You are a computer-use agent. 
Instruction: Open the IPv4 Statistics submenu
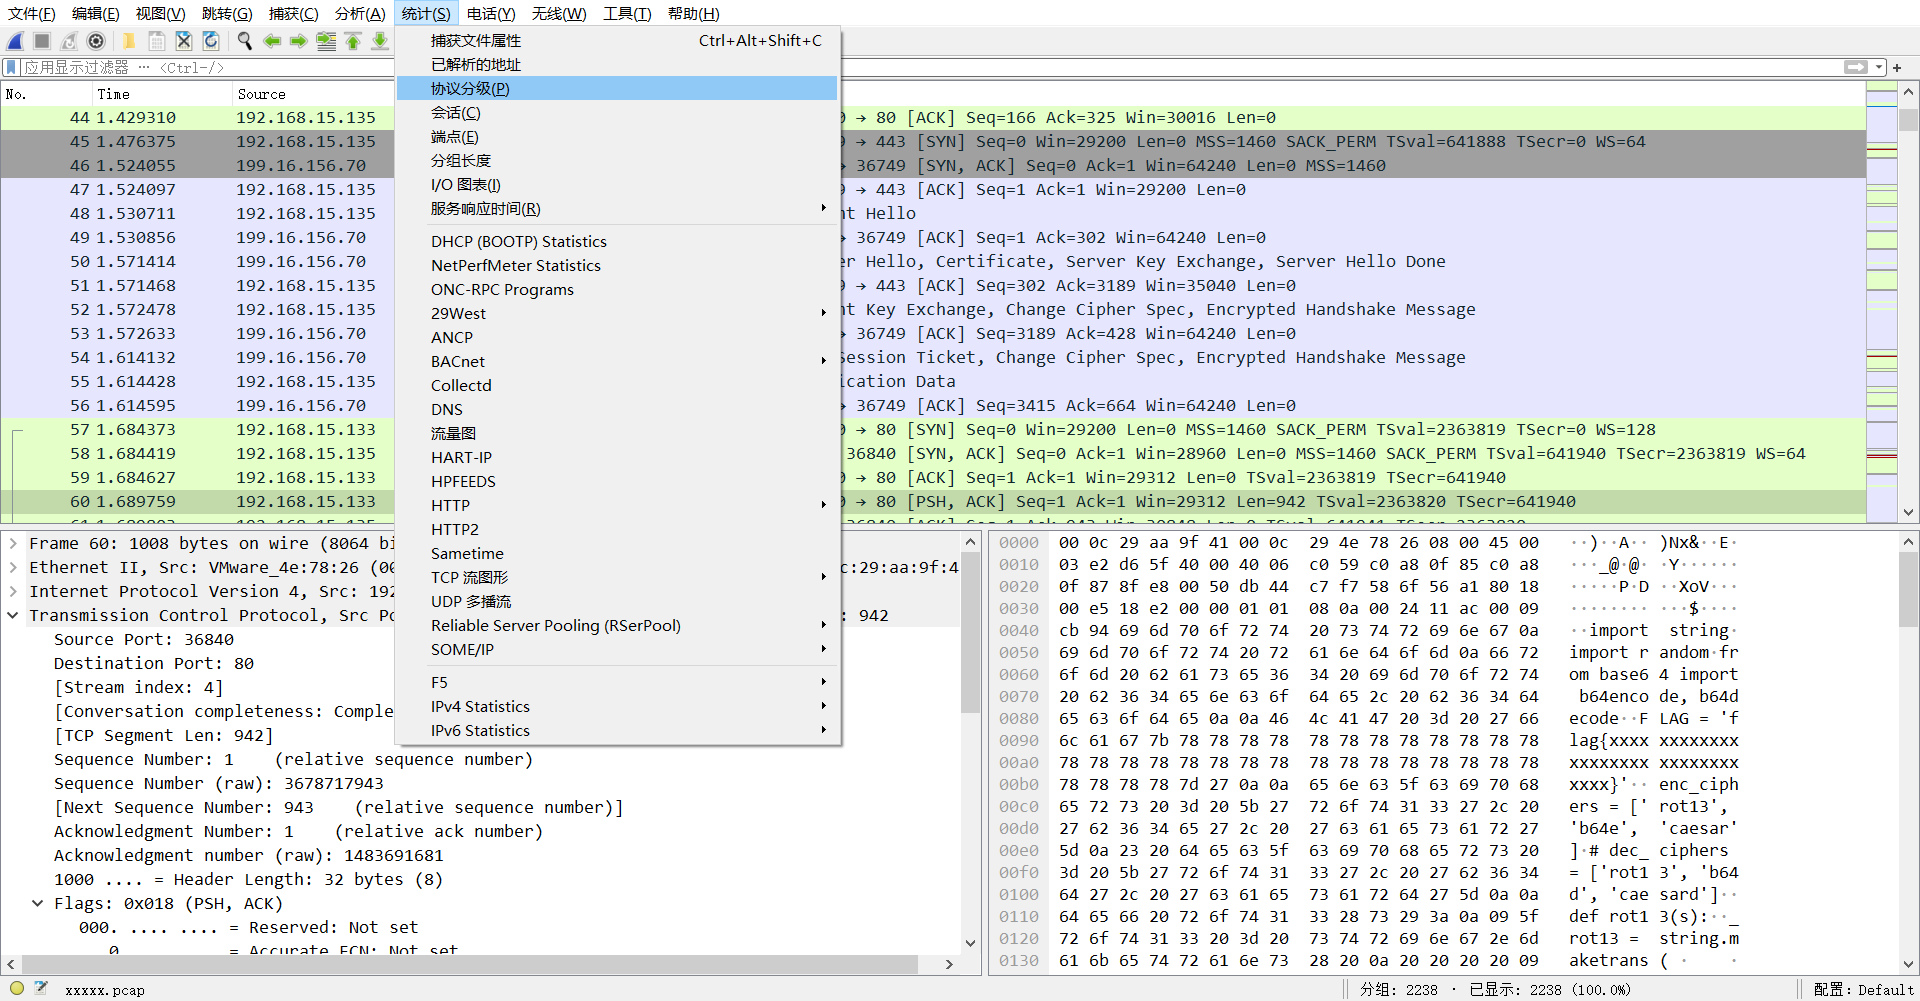tap(617, 706)
